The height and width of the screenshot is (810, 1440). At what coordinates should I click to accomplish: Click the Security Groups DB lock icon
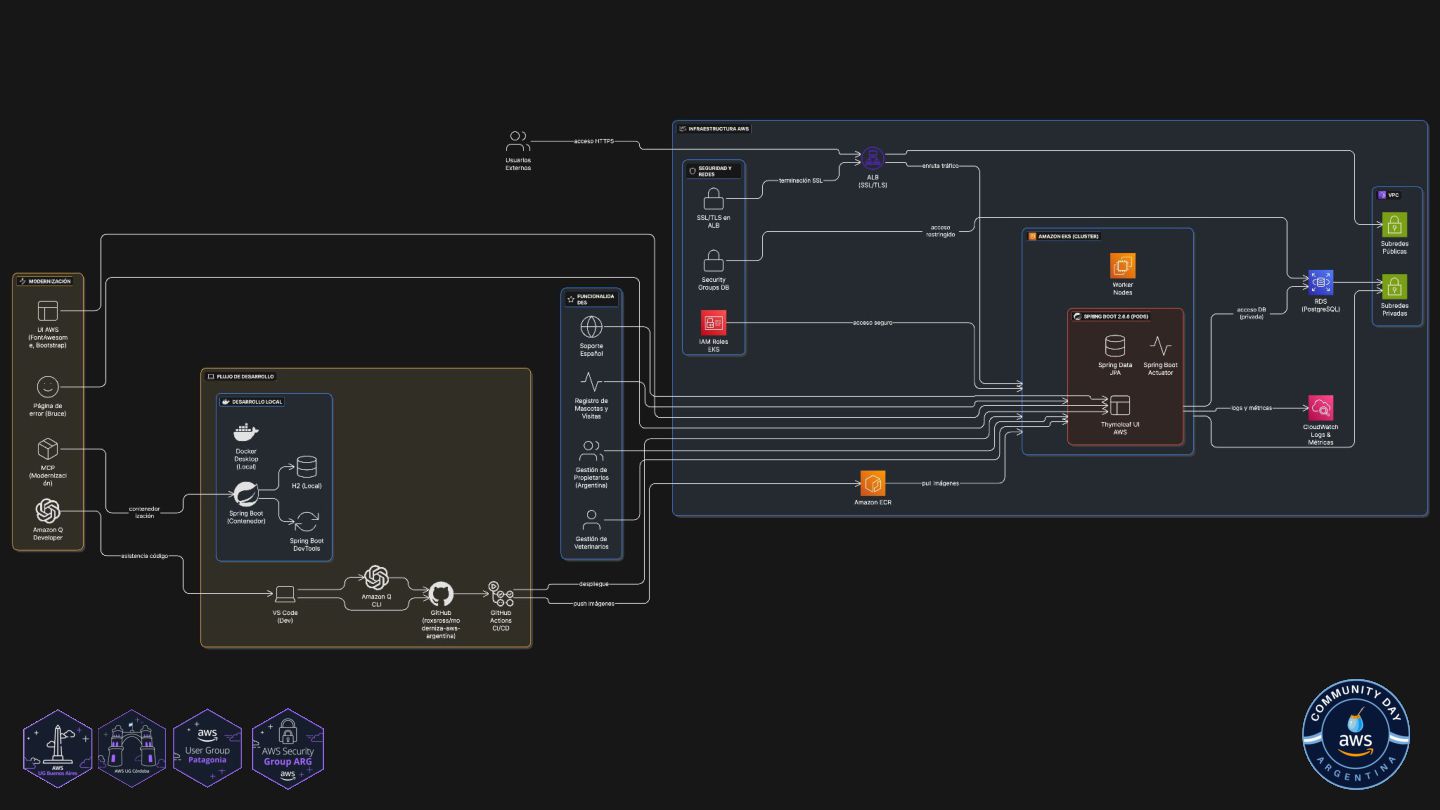point(714,261)
